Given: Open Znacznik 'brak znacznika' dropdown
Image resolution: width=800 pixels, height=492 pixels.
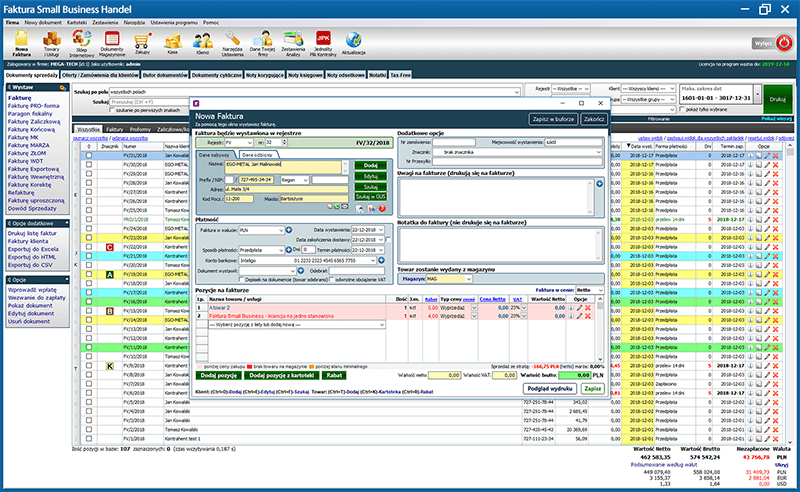Looking at the screenshot, I should [517, 152].
